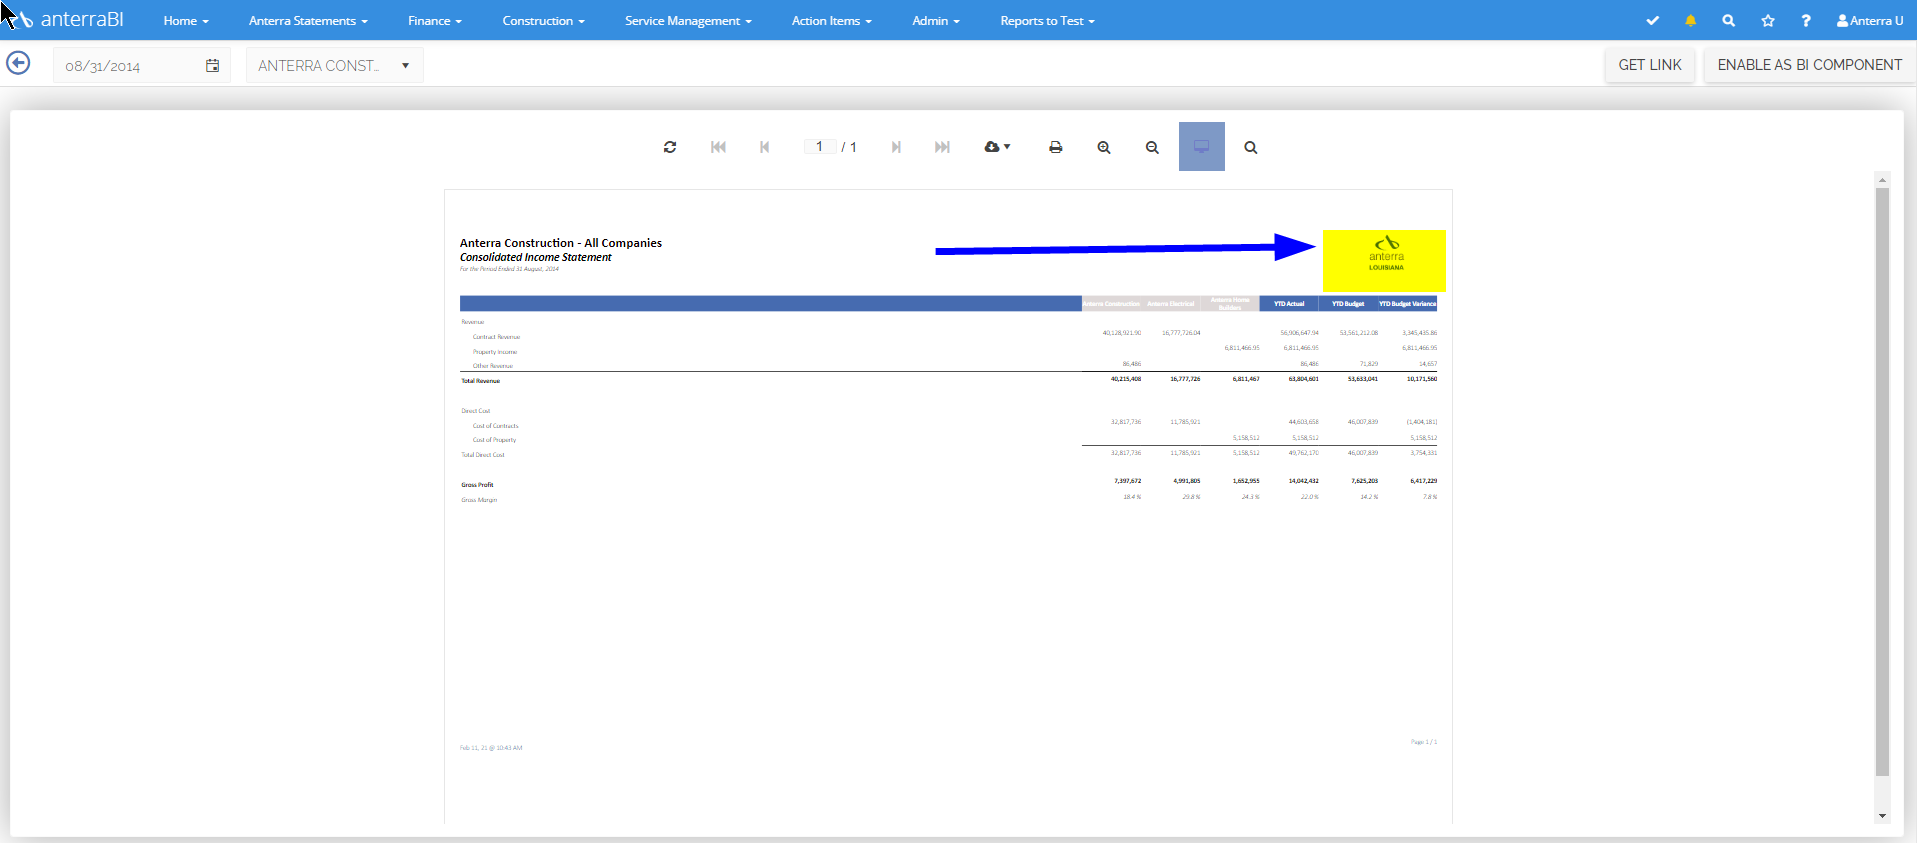1917x843 pixels.
Task: Click 'Consolidated Income Statement' subtitle
Action: (x=536, y=257)
